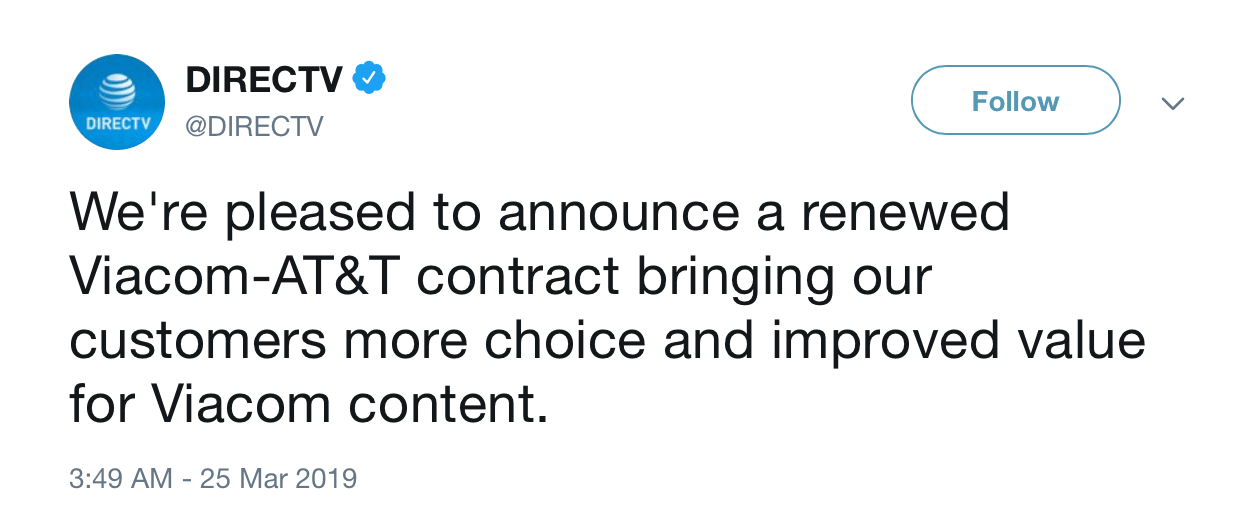Viewport: 1254px width, 514px height.
Task: Open the tweet options chevron menu
Action: (1173, 102)
